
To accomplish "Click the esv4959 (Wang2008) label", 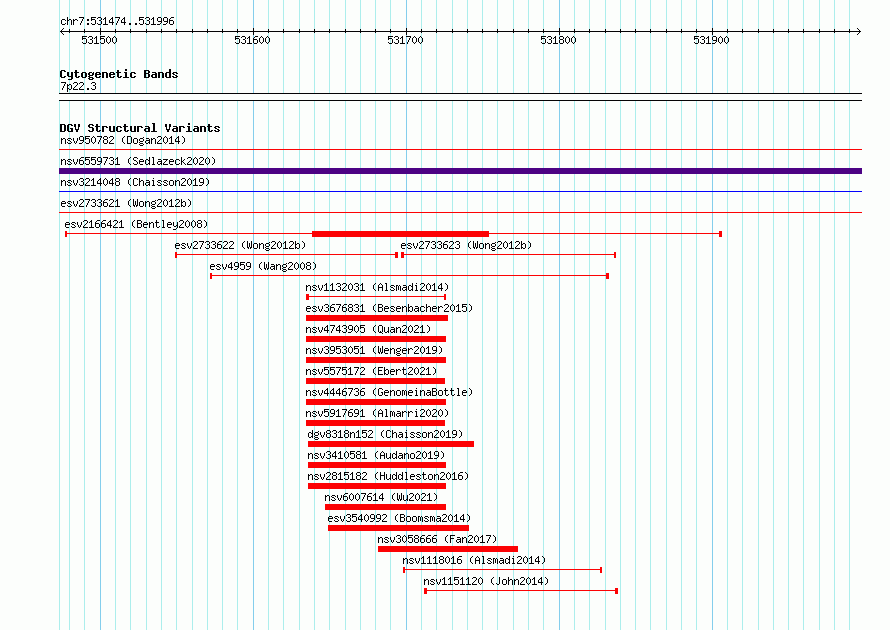I will point(263,266).
